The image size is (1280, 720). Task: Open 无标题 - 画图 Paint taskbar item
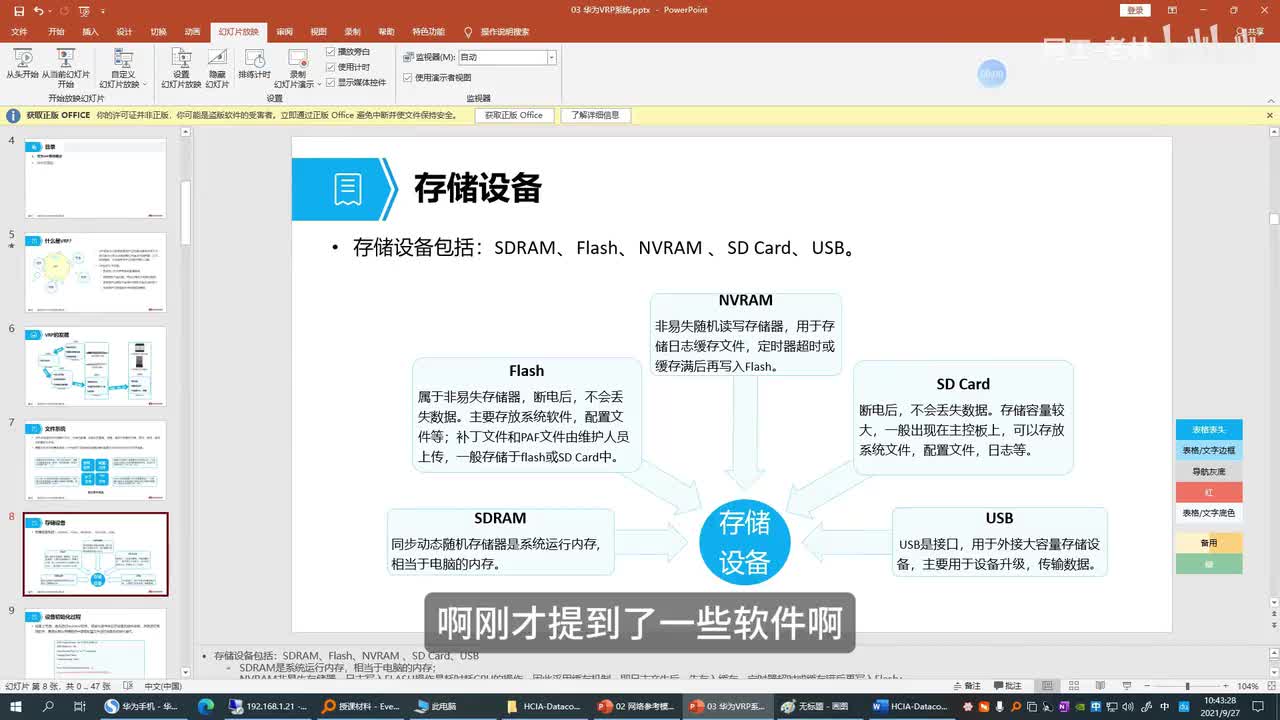(x=818, y=706)
